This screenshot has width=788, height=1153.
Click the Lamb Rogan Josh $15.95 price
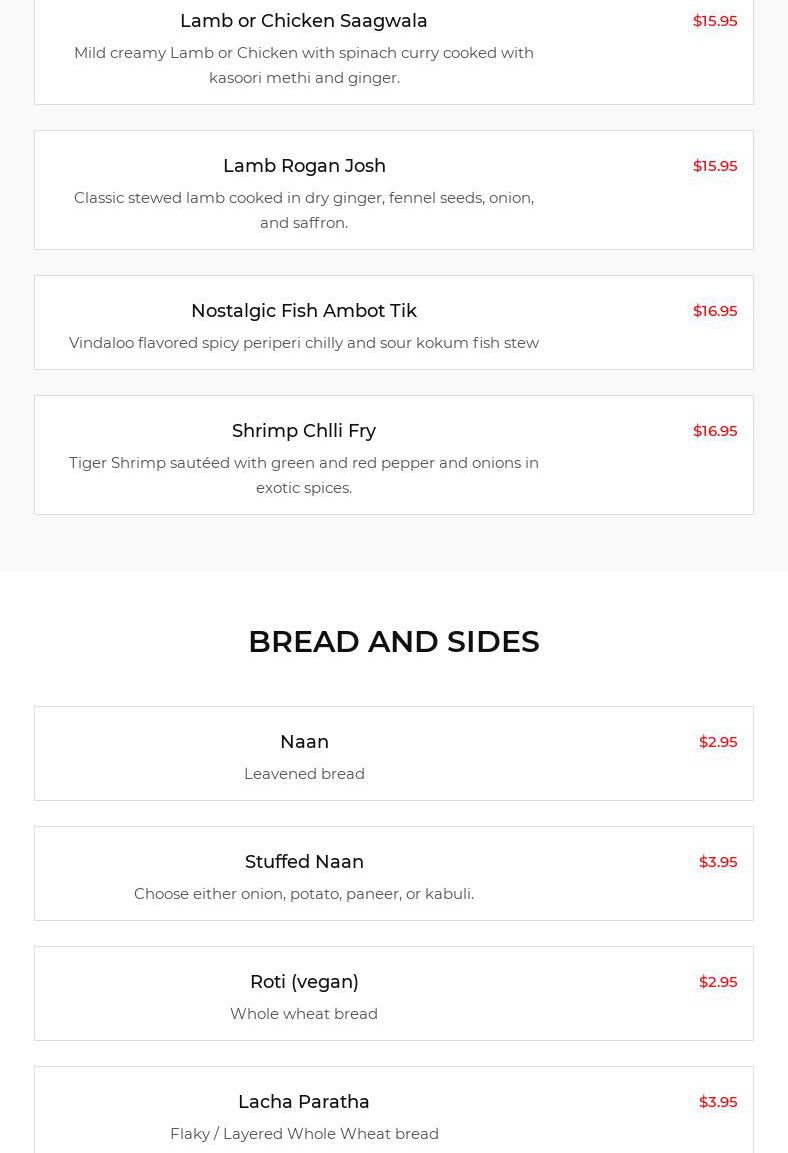pyautogui.click(x=714, y=166)
